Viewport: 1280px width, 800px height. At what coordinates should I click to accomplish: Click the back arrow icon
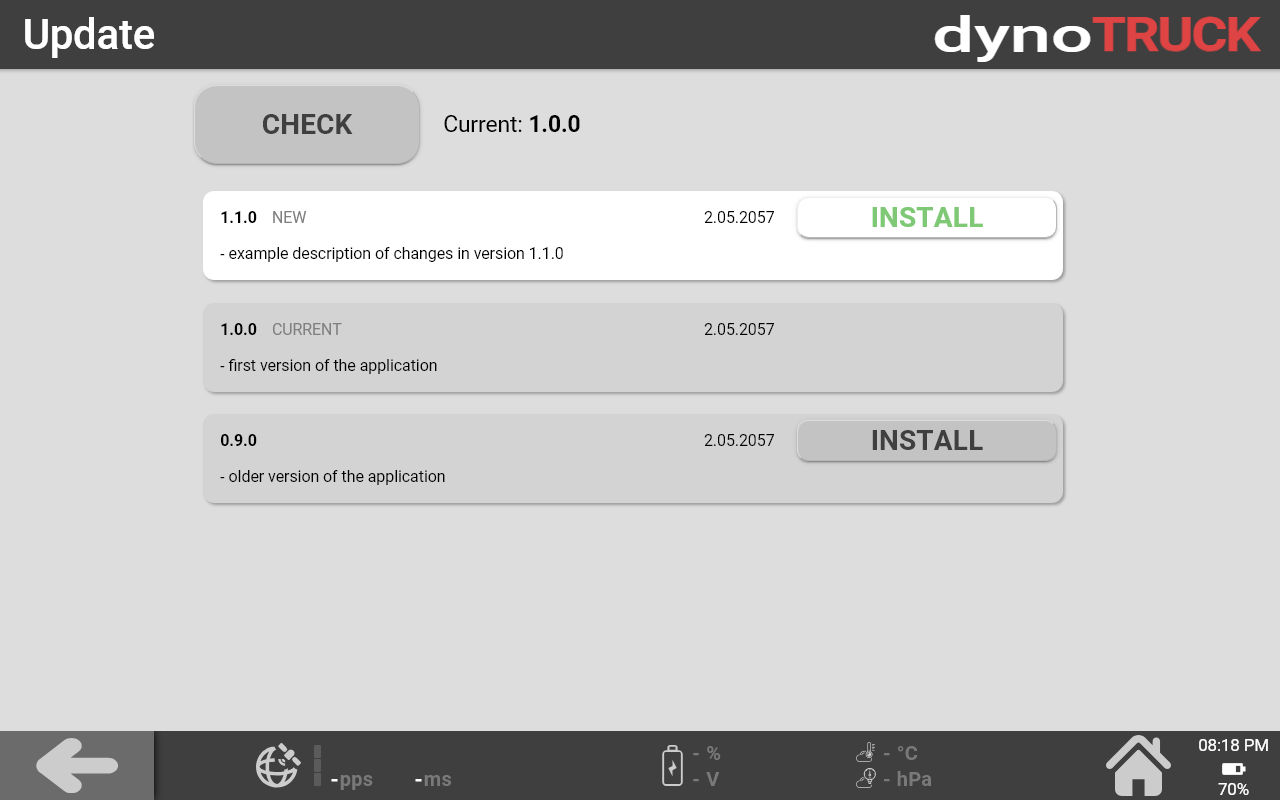click(77, 766)
